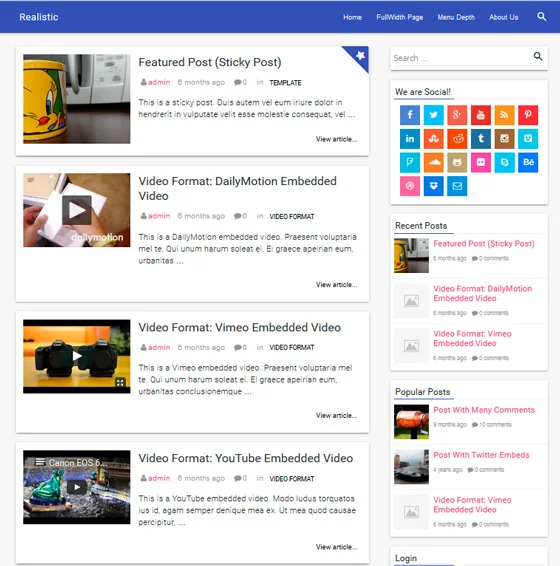Open the Home menu item

click(352, 17)
